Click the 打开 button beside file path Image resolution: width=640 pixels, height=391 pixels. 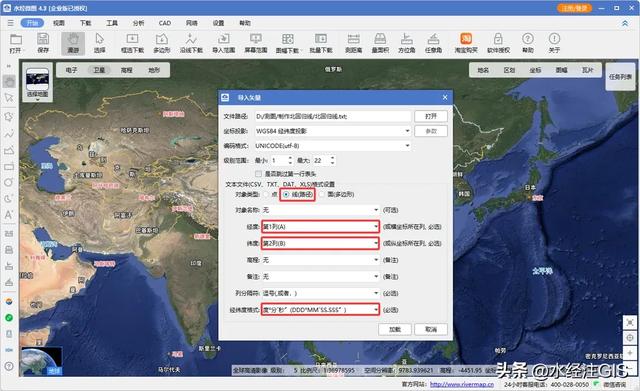click(x=431, y=116)
